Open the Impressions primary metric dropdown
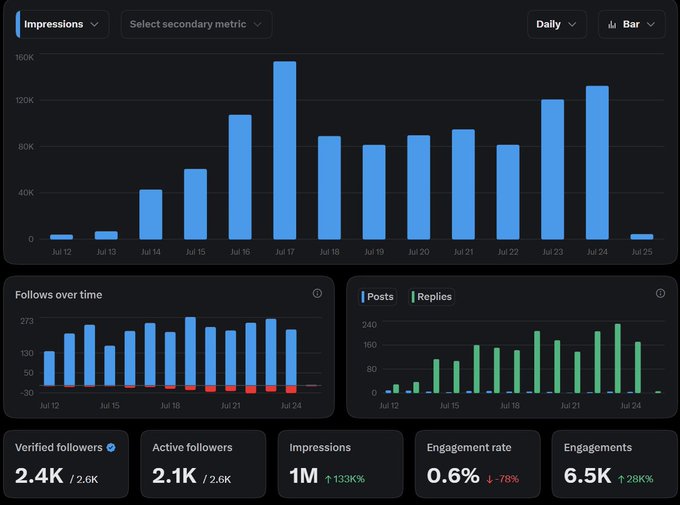 click(x=62, y=24)
